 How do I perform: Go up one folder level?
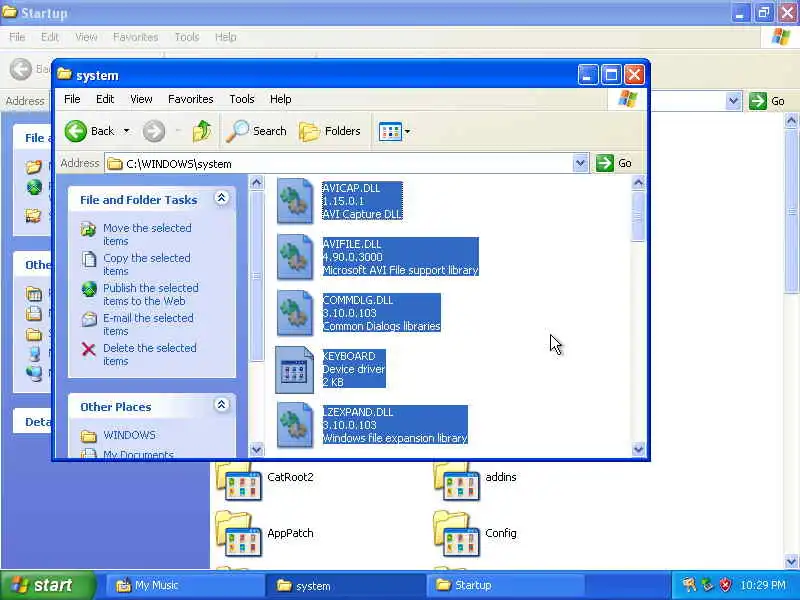click(202, 131)
